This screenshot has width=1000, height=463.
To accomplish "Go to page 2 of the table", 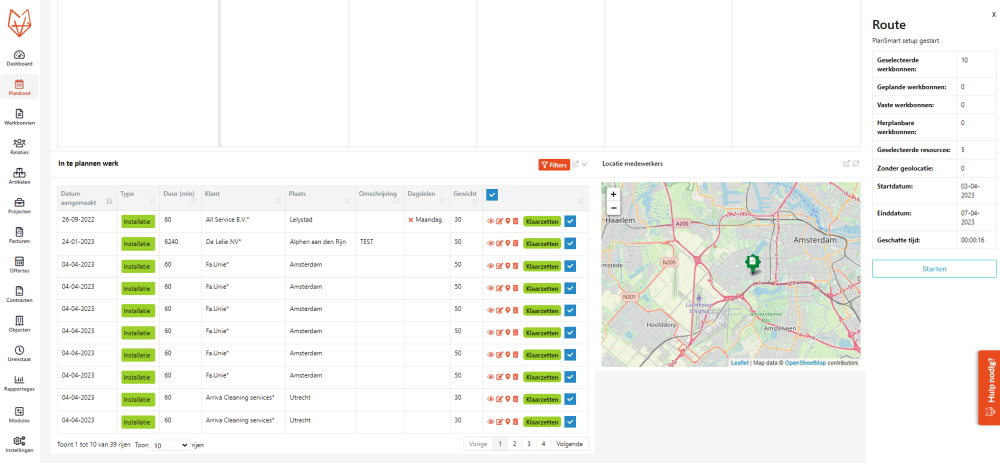I will pos(514,443).
